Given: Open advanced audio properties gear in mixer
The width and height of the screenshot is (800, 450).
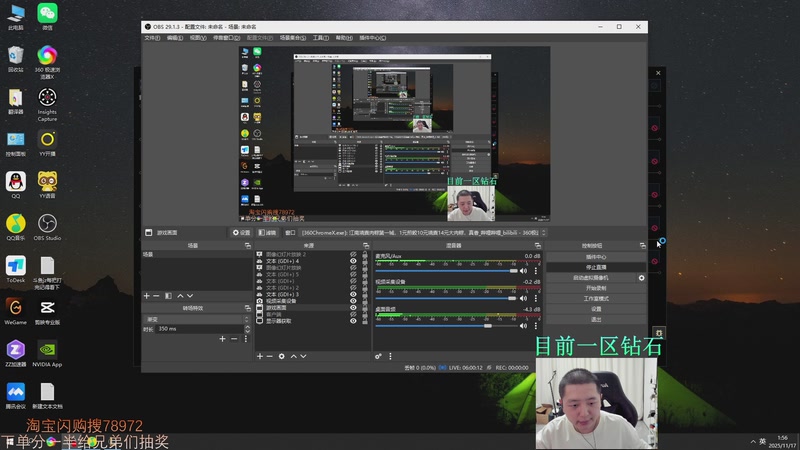Looking at the screenshot, I should (x=378, y=356).
